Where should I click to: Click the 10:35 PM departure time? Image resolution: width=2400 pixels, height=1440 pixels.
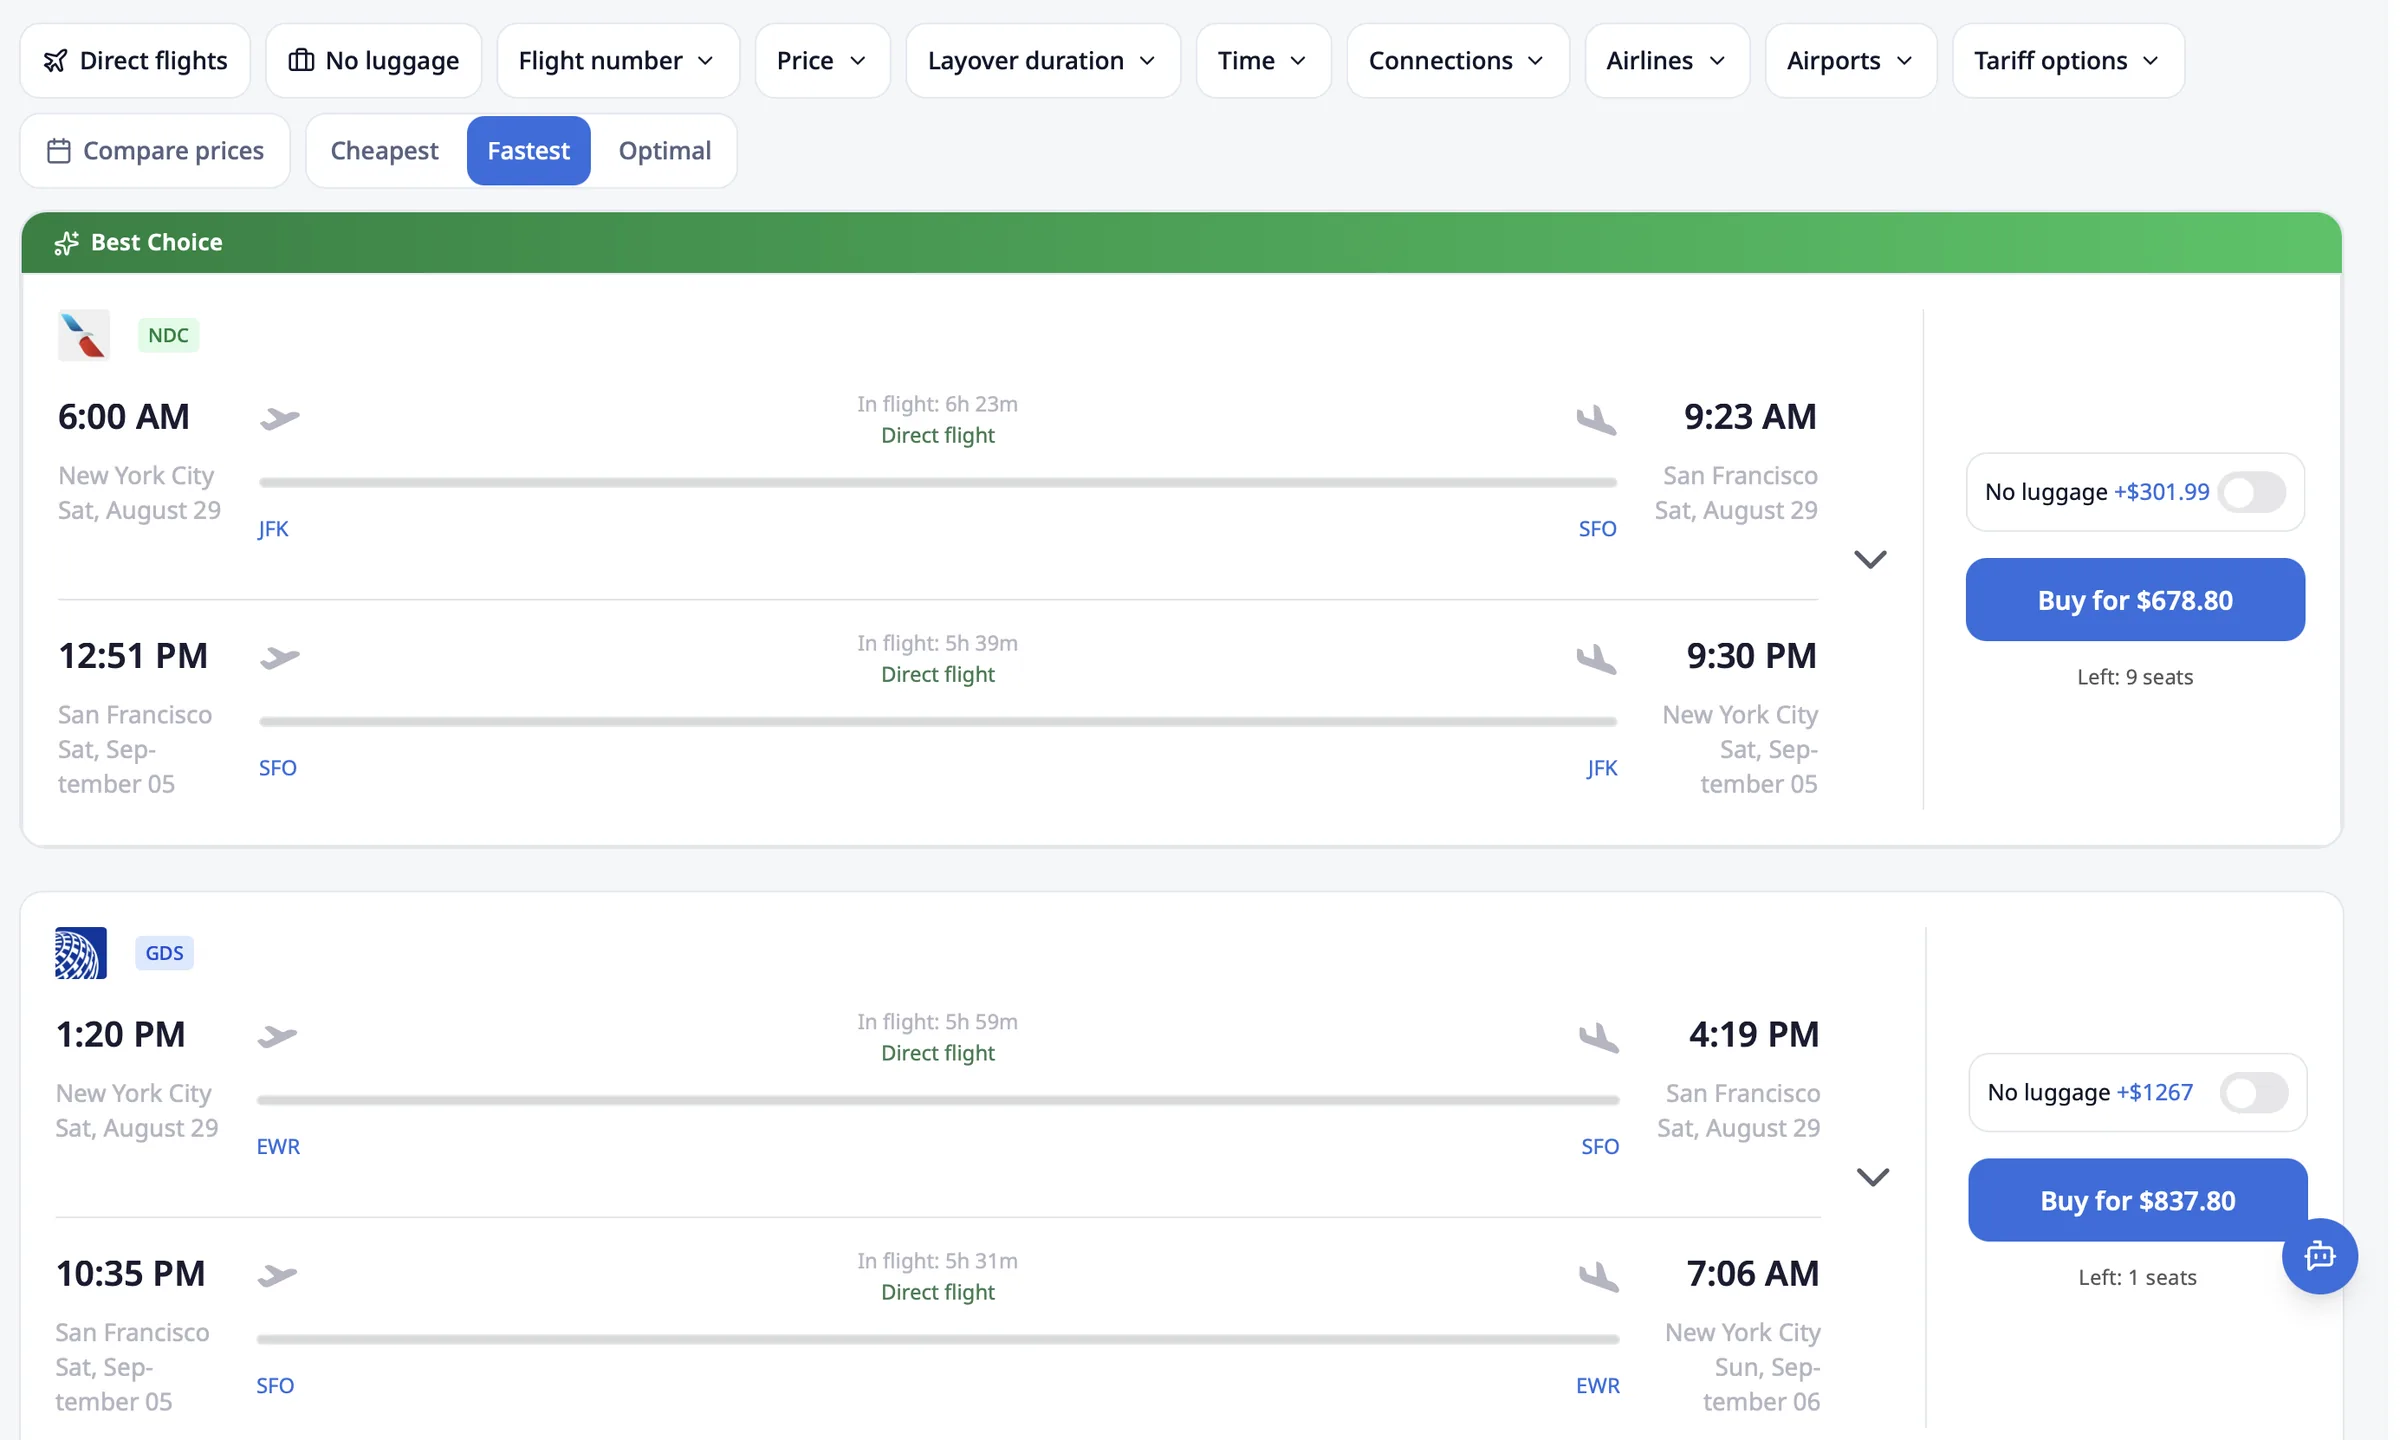click(130, 1273)
